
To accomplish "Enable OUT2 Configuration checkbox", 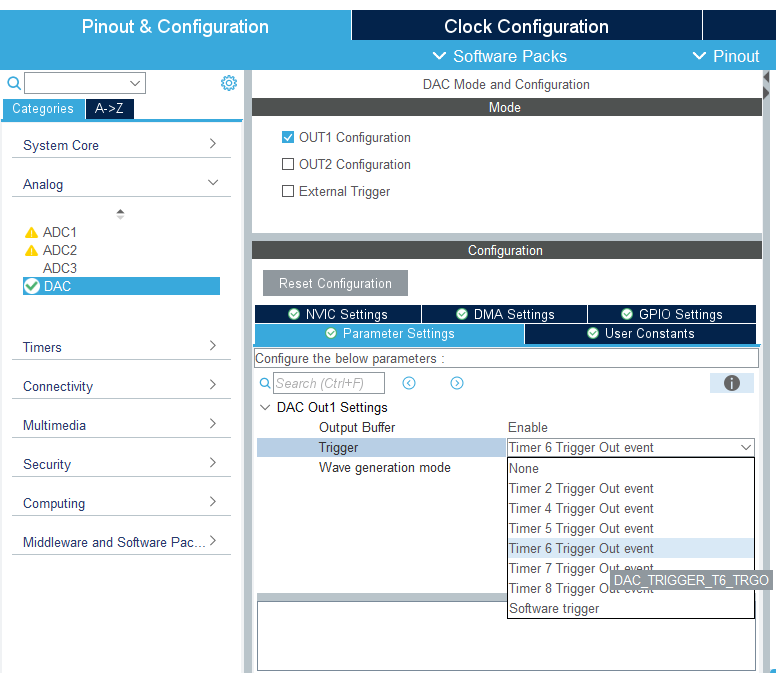I will pyautogui.click(x=288, y=164).
